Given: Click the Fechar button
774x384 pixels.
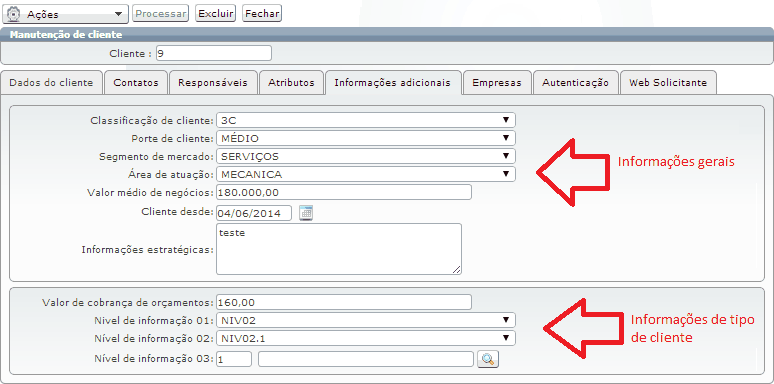Looking at the screenshot, I should click(x=262, y=13).
